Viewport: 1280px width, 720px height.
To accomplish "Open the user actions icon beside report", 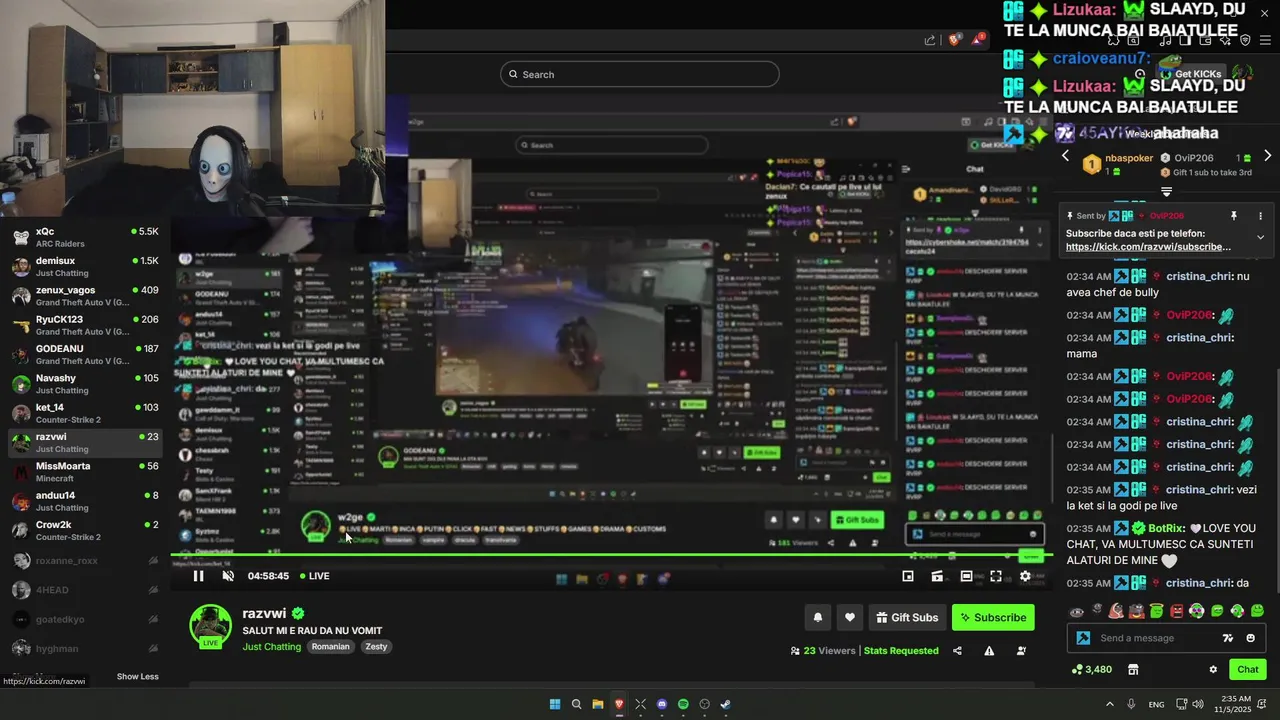I will pyautogui.click(x=1021, y=651).
